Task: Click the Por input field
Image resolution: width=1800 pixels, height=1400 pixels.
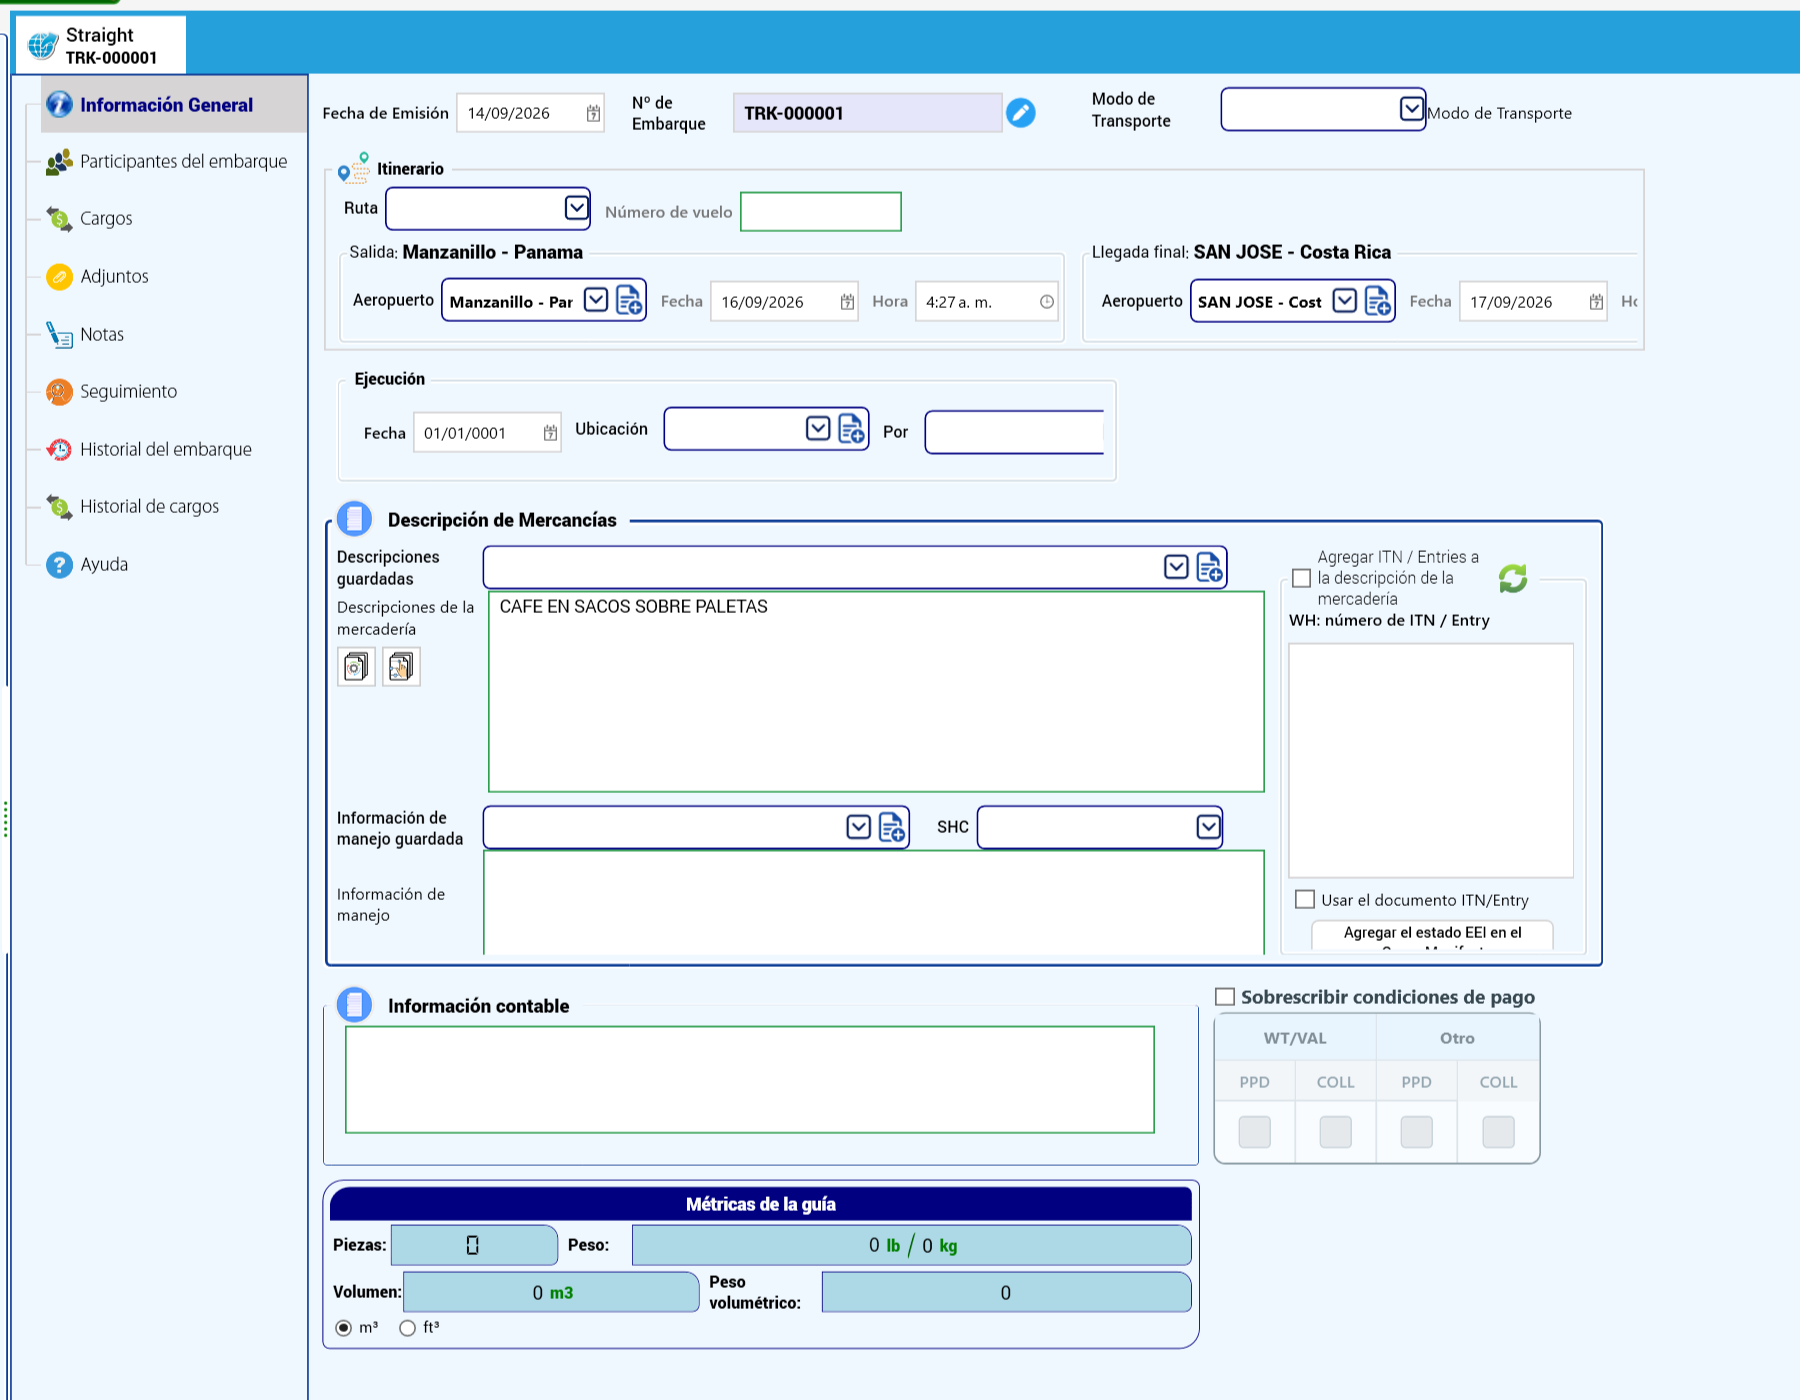Action: click(1015, 432)
